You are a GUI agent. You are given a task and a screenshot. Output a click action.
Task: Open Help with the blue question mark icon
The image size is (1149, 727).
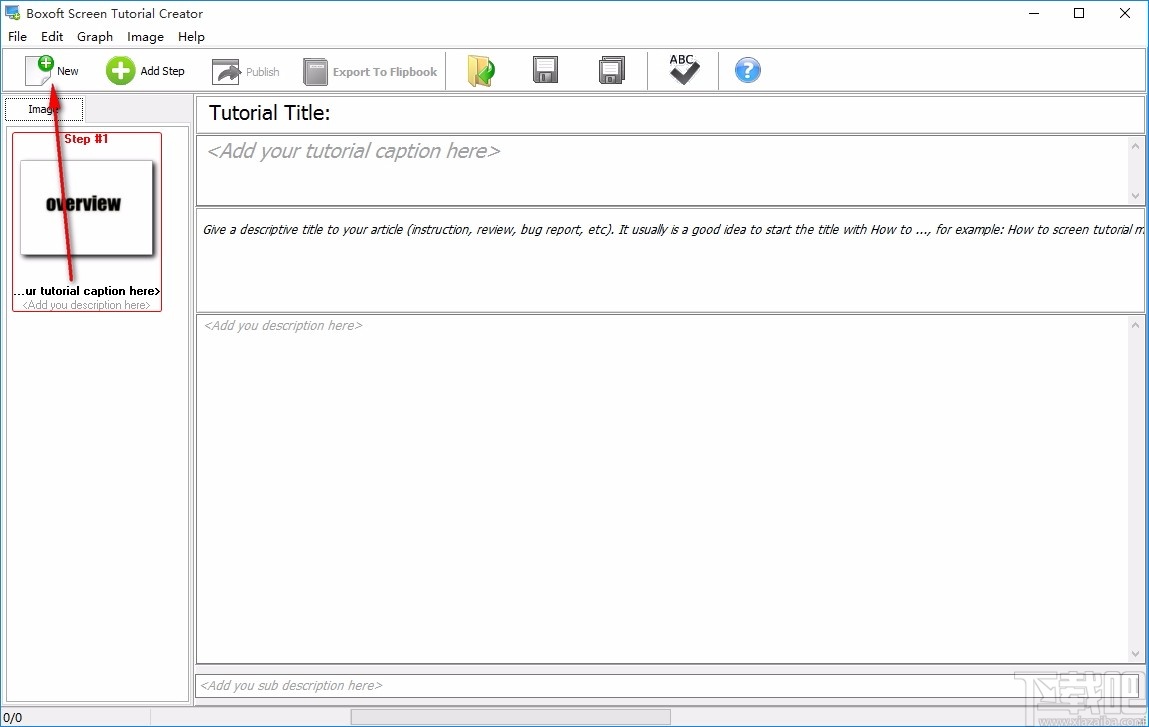(x=748, y=70)
